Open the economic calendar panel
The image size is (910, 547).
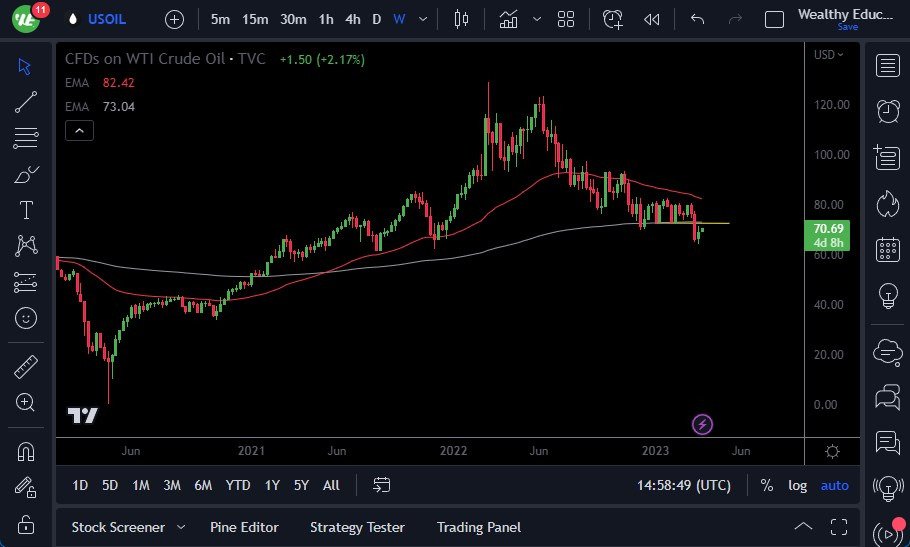(x=887, y=249)
